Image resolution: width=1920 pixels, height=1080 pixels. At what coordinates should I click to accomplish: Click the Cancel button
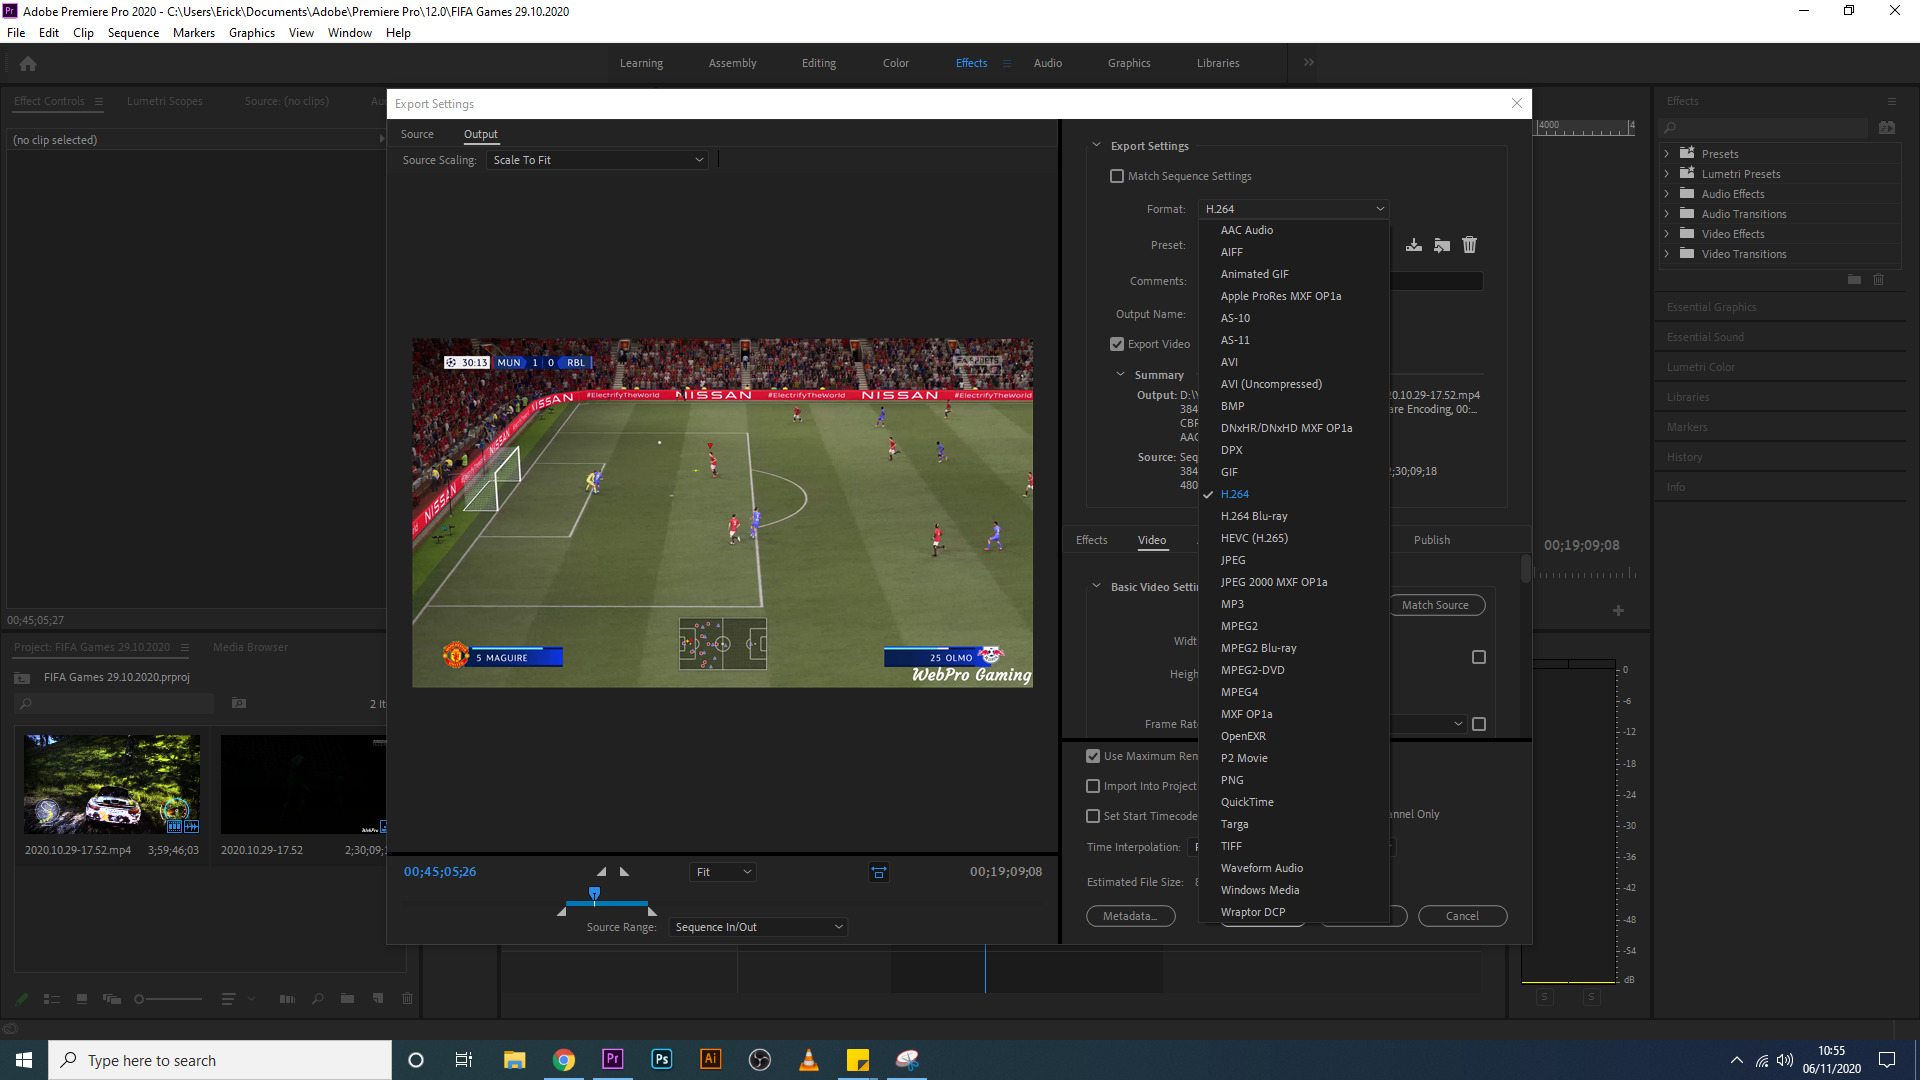click(x=1462, y=916)
